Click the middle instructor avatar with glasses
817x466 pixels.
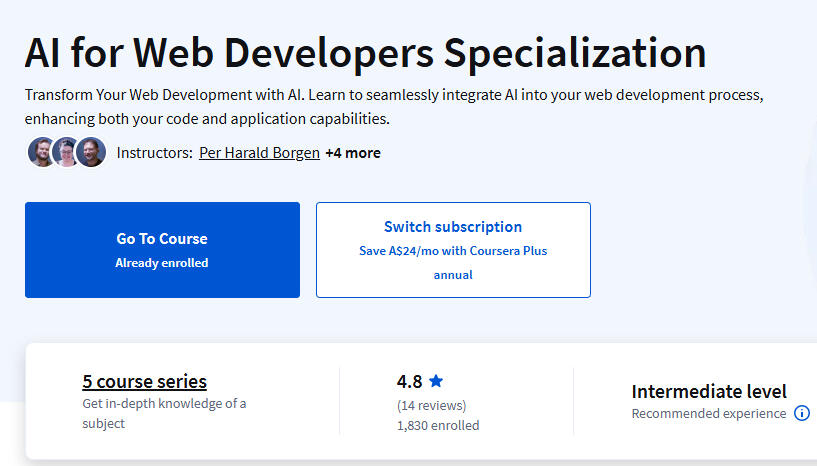tap(66, 152)
